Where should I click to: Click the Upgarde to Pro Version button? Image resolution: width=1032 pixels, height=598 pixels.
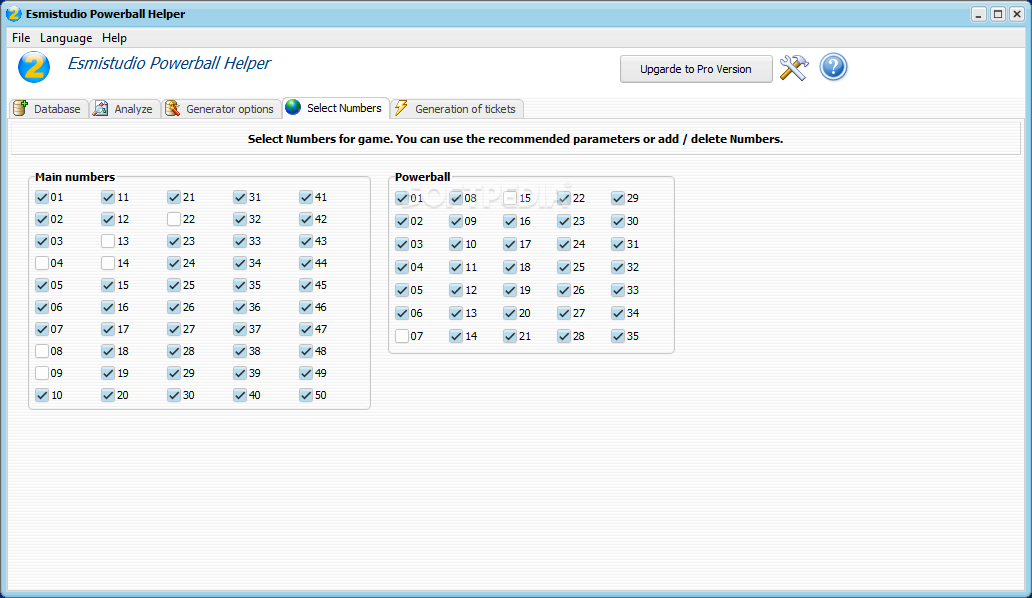point(696,69)
